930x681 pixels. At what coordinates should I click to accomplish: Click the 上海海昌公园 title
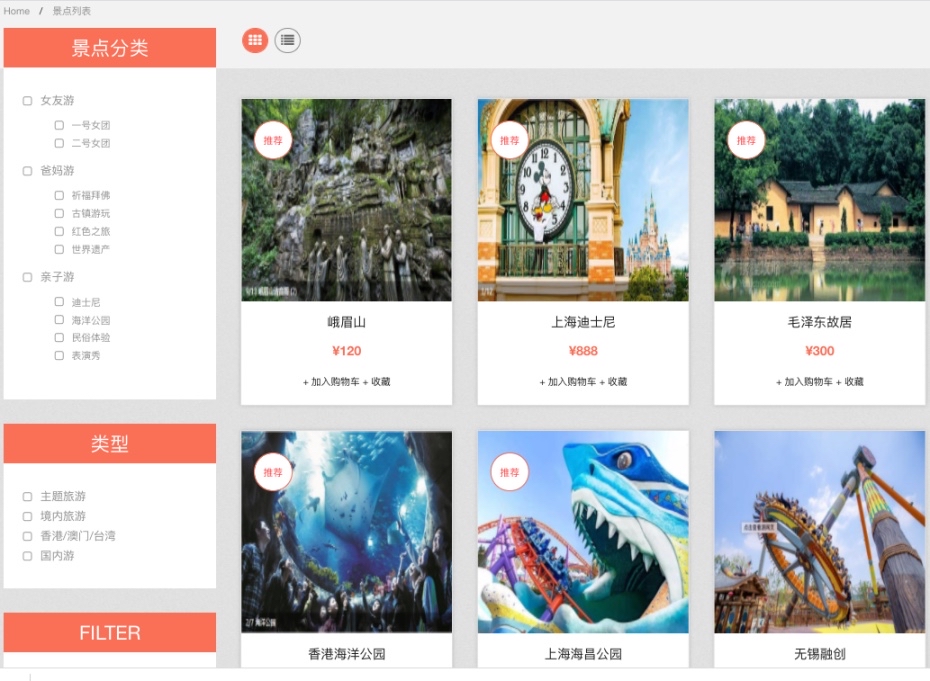click(x=583, y=654)
